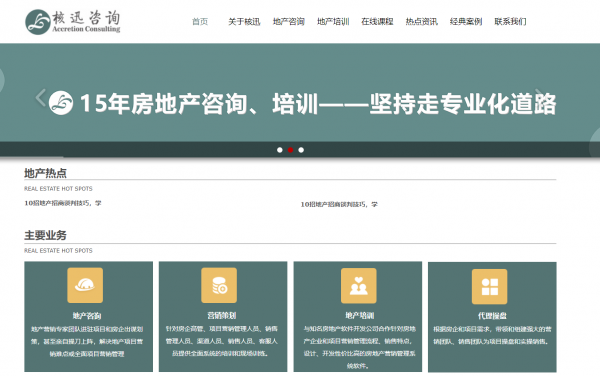Click the round logo in banner
Viewport: 600px width, 376px height.
[61, 103]
